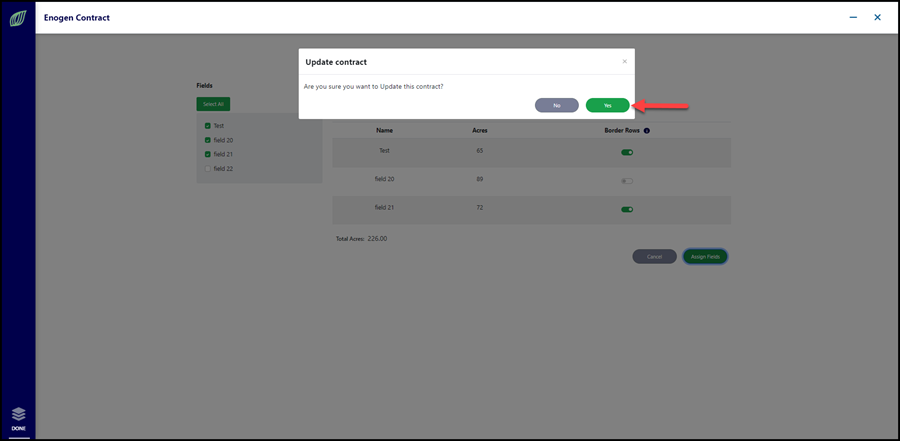Image resolution: width=900 pixels, height=441 pixels.
Task: Click the Select All button
Action: click(213, 105)
